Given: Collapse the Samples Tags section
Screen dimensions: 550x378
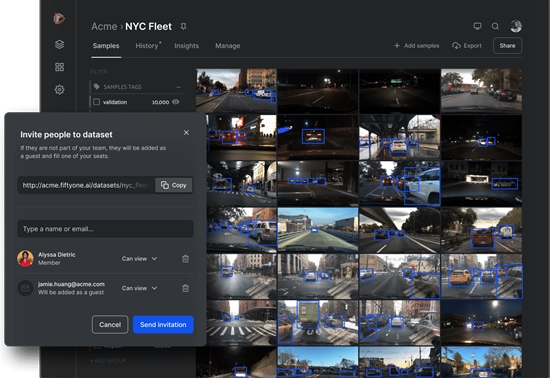Looking at the screenshot, I should tap(179, 87).
